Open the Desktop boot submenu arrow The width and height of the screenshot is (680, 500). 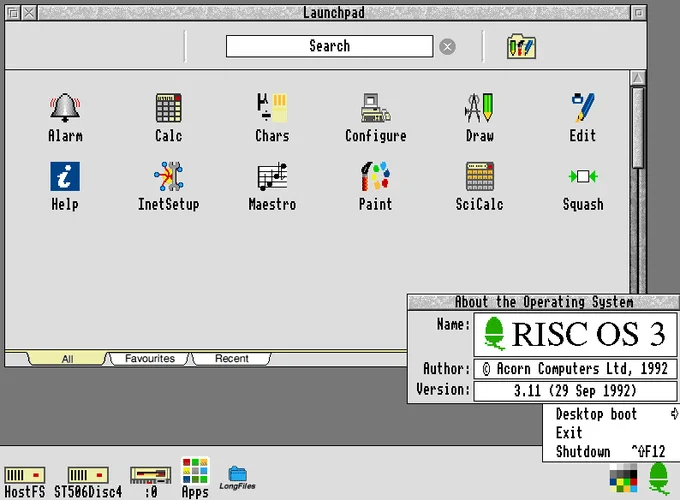pos(674,414)
